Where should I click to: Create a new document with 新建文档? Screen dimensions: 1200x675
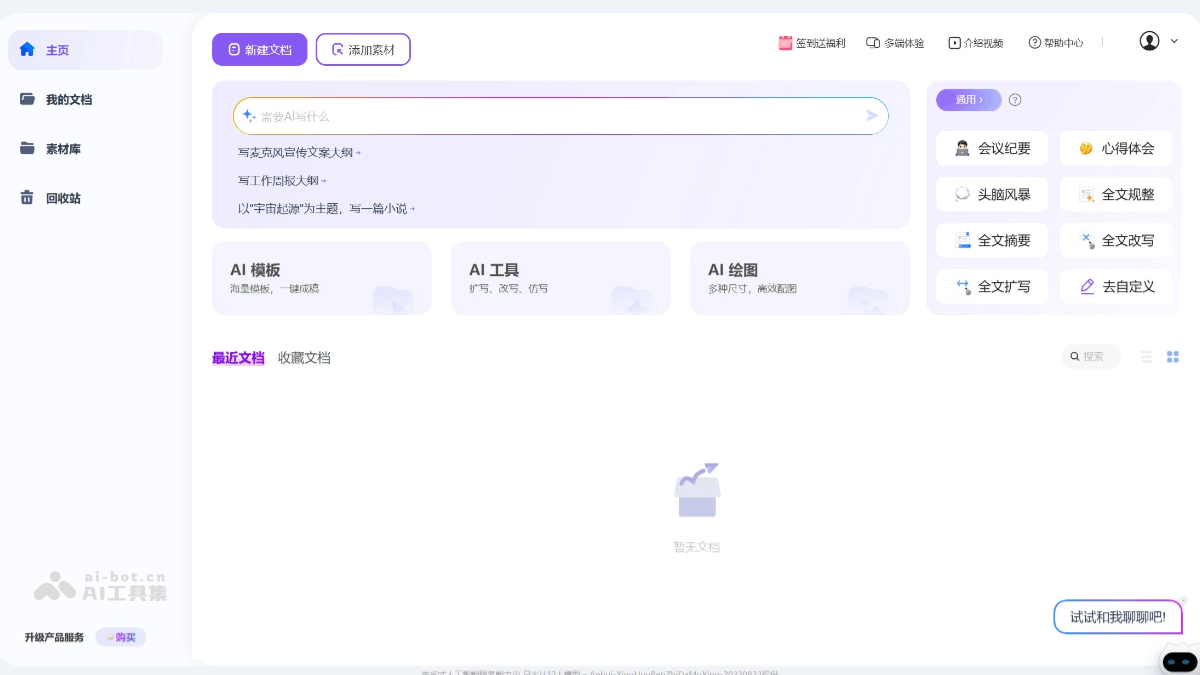[x=259, y=49]
